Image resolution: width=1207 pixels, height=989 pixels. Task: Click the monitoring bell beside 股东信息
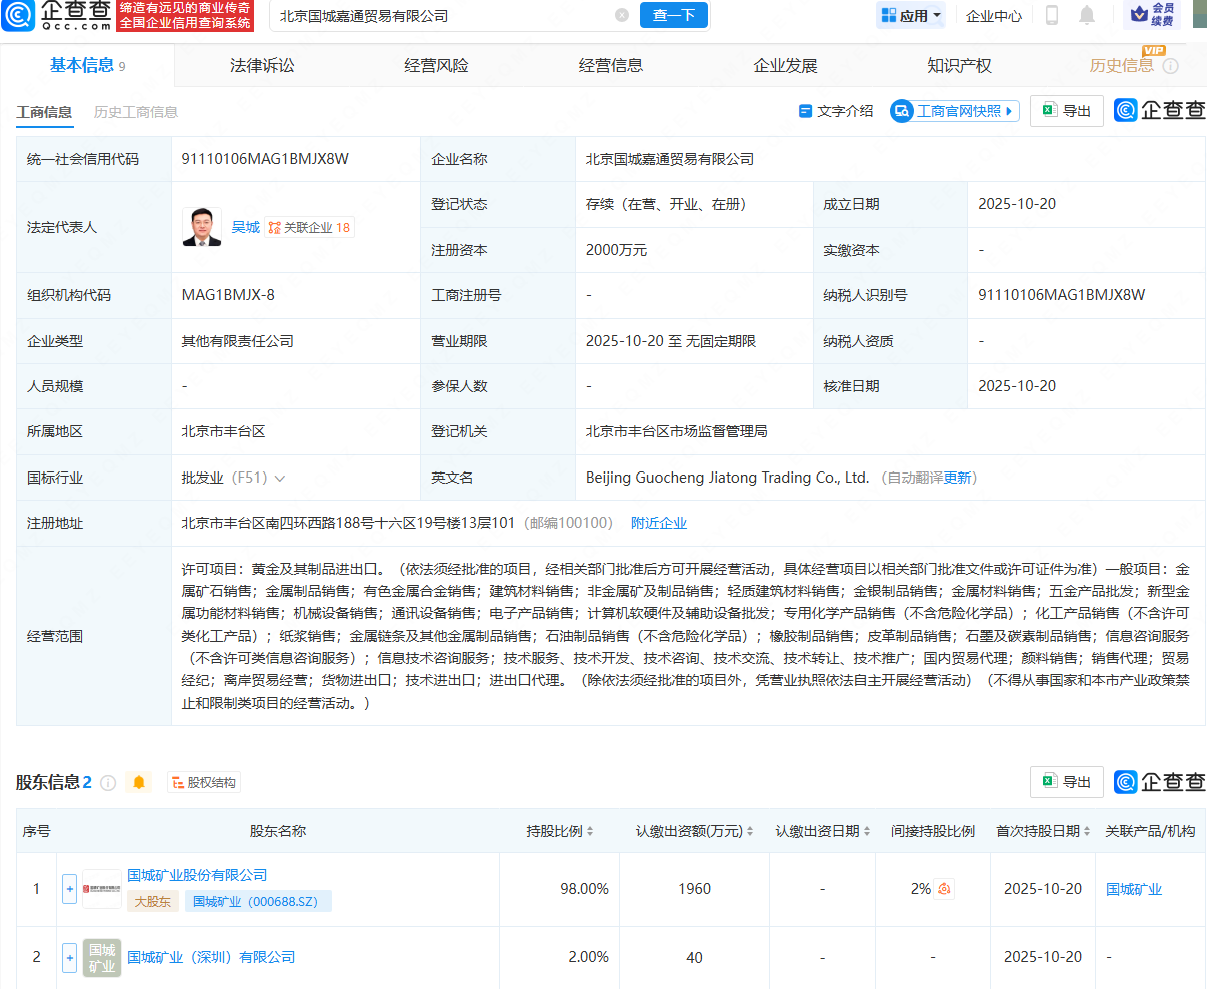(139, 782)
